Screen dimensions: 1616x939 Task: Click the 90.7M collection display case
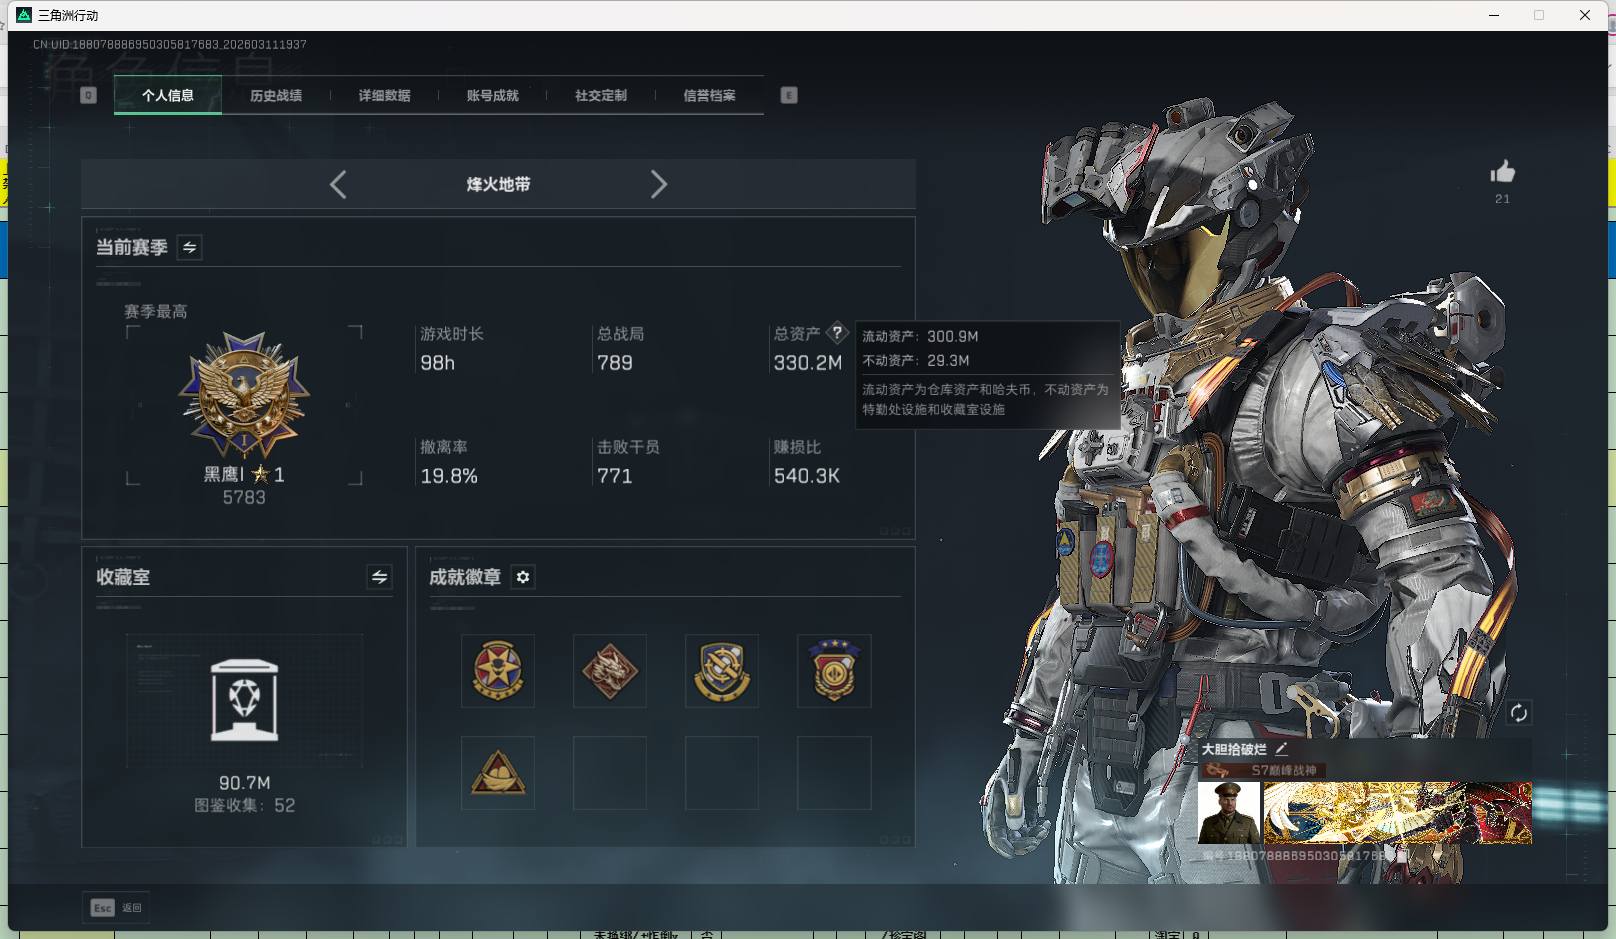tap(244, 700)
